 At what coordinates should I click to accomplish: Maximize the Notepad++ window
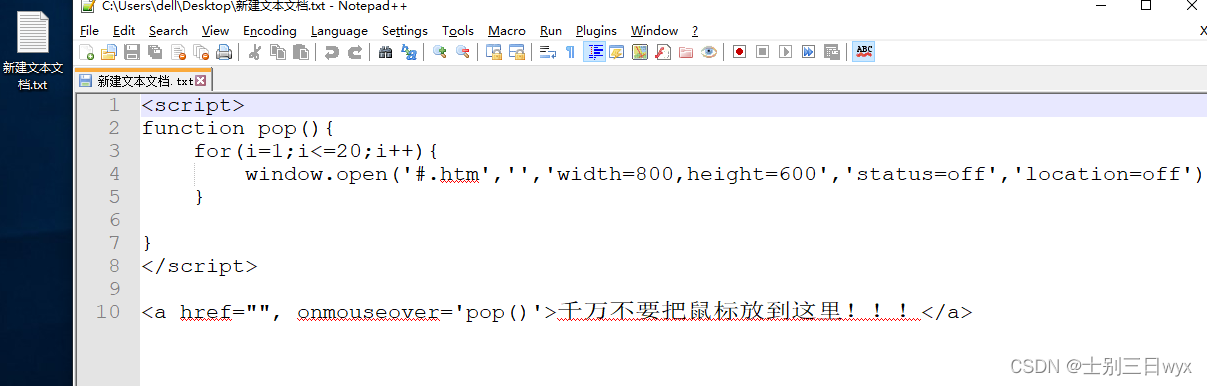(1145, 6)
